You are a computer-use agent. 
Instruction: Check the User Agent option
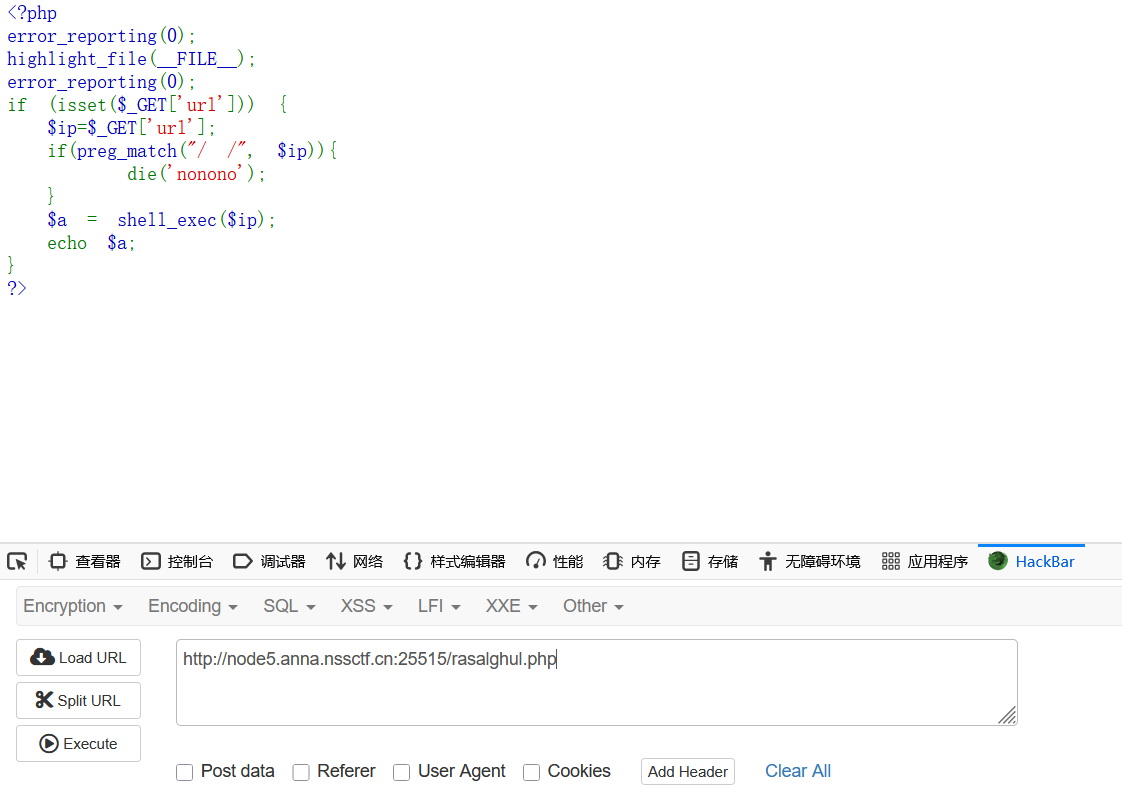coord(401,772)
